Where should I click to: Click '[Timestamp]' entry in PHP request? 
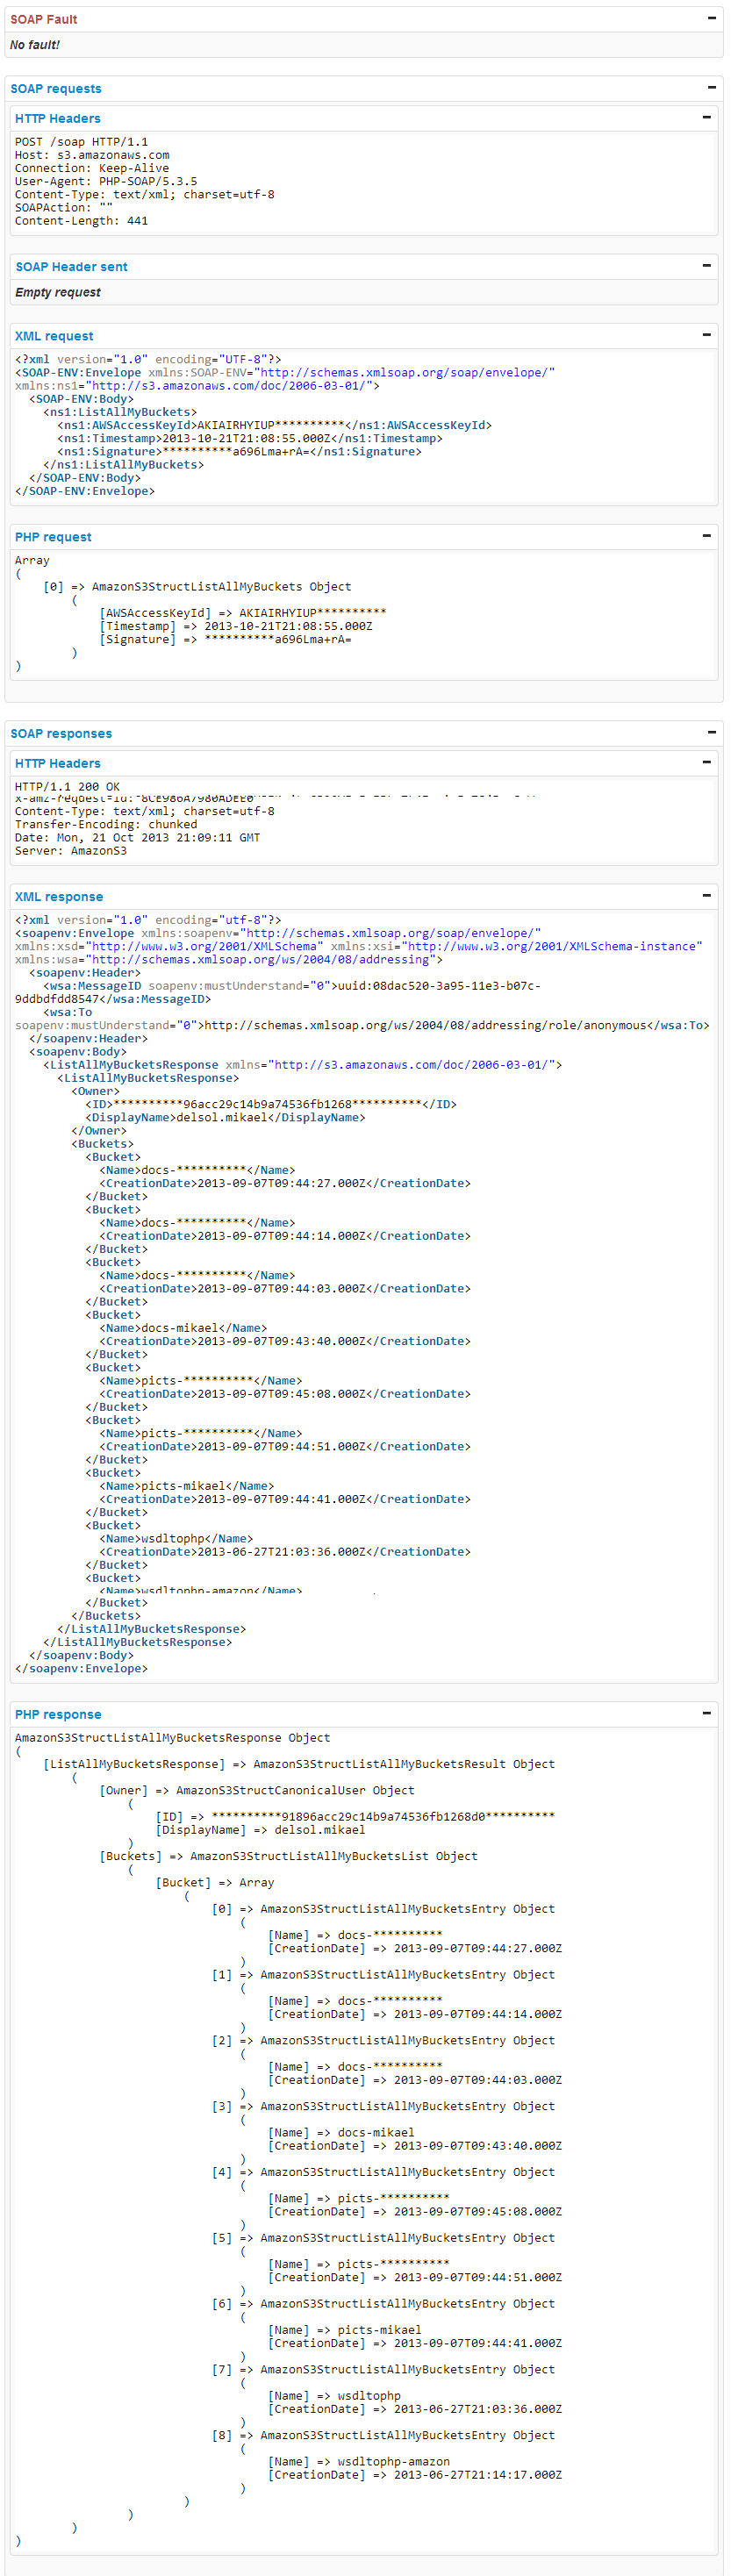tap(236, 626)
